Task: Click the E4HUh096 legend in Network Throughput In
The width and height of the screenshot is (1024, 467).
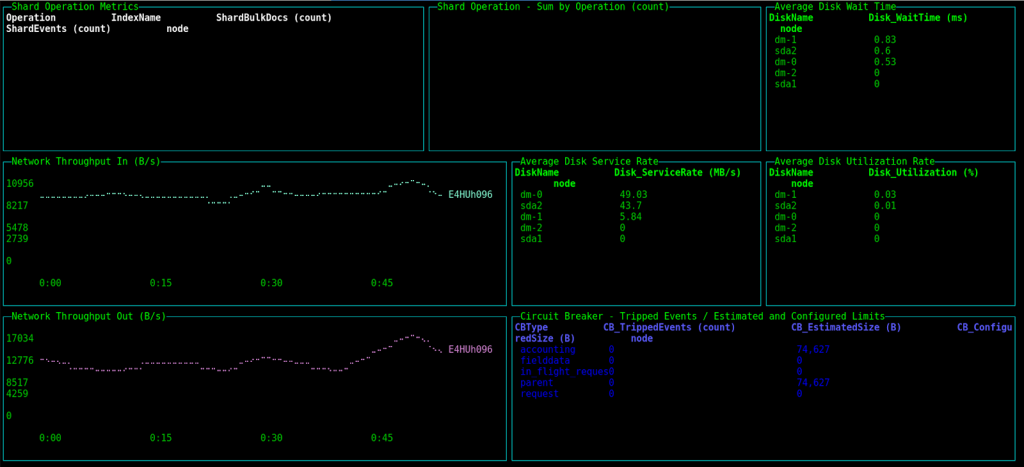Action: 470,195
